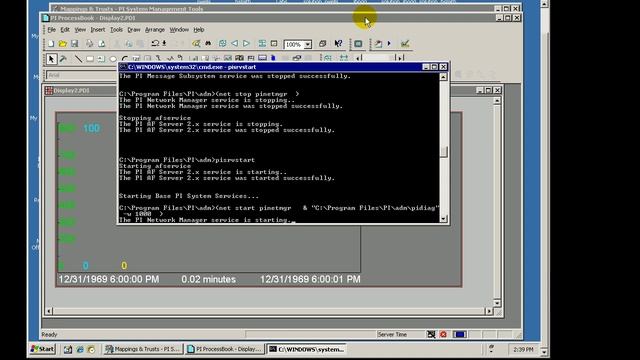Click right step arrow of the time slider
This screenshot has height=360, width=640.
[400, 58]
